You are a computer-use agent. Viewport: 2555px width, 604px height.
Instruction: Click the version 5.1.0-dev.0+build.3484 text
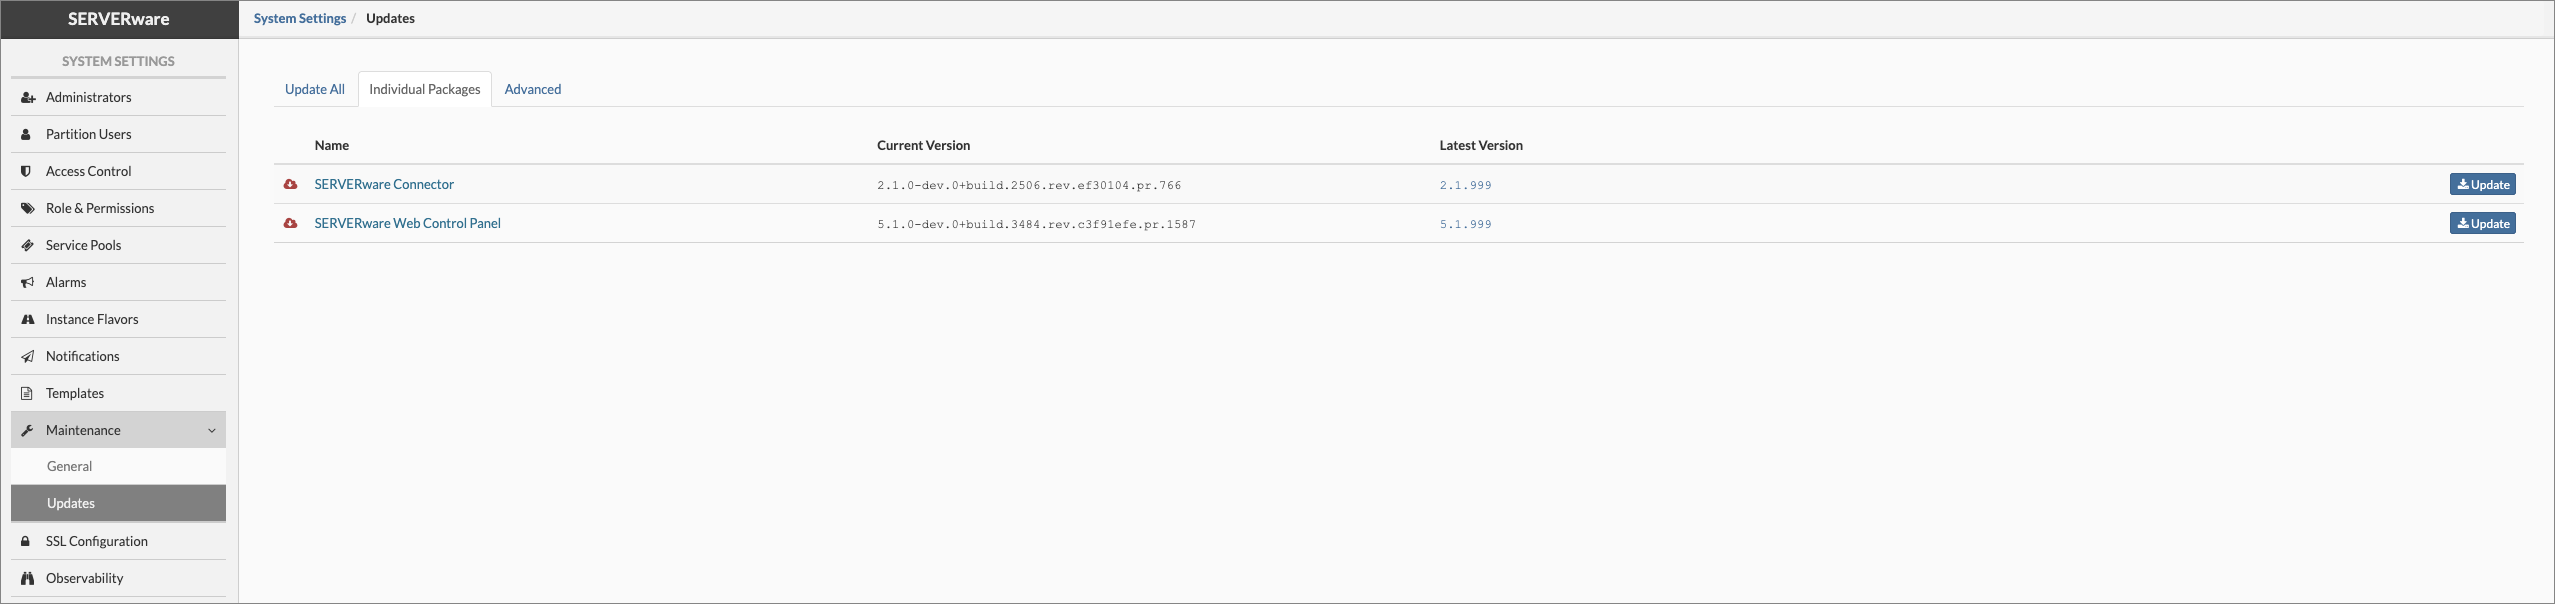1036,225
